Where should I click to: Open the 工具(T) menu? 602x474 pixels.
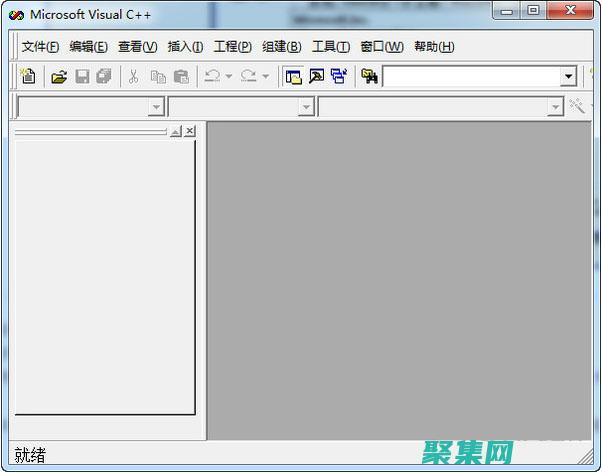[331, 47]
